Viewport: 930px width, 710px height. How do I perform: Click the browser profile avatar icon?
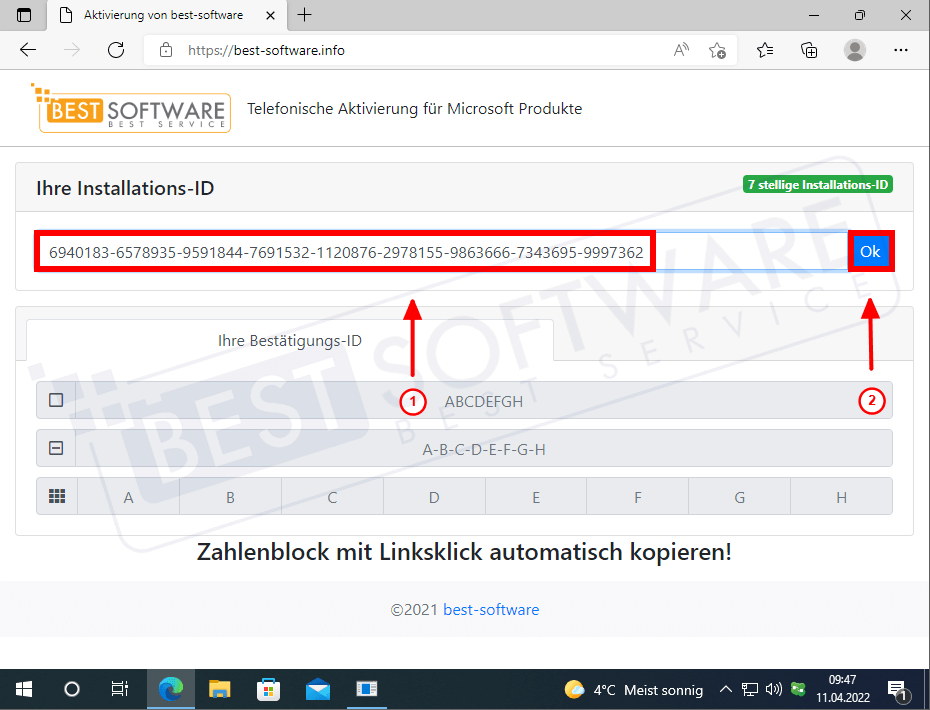pyautogui.click(x=855, y=50)
